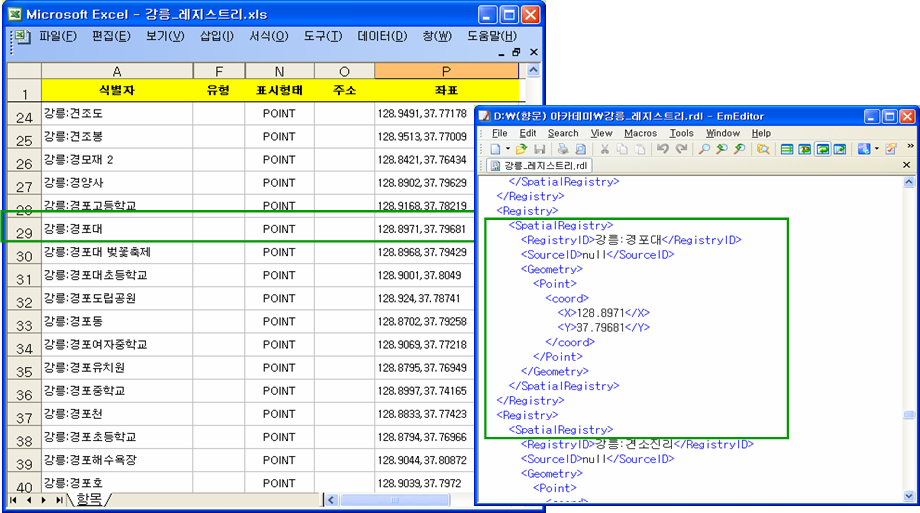920x513 pixels.
Task: Open EmEditor Help menu
Action: point(762,133)
